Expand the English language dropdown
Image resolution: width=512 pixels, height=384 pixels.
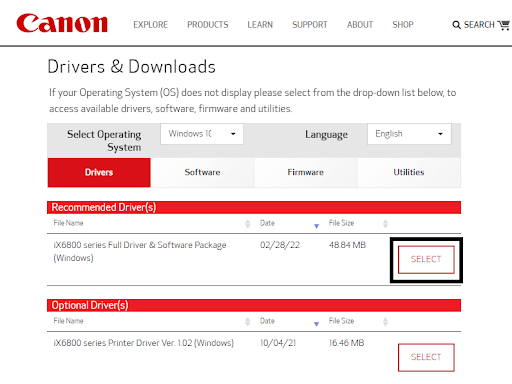[409, 134]
